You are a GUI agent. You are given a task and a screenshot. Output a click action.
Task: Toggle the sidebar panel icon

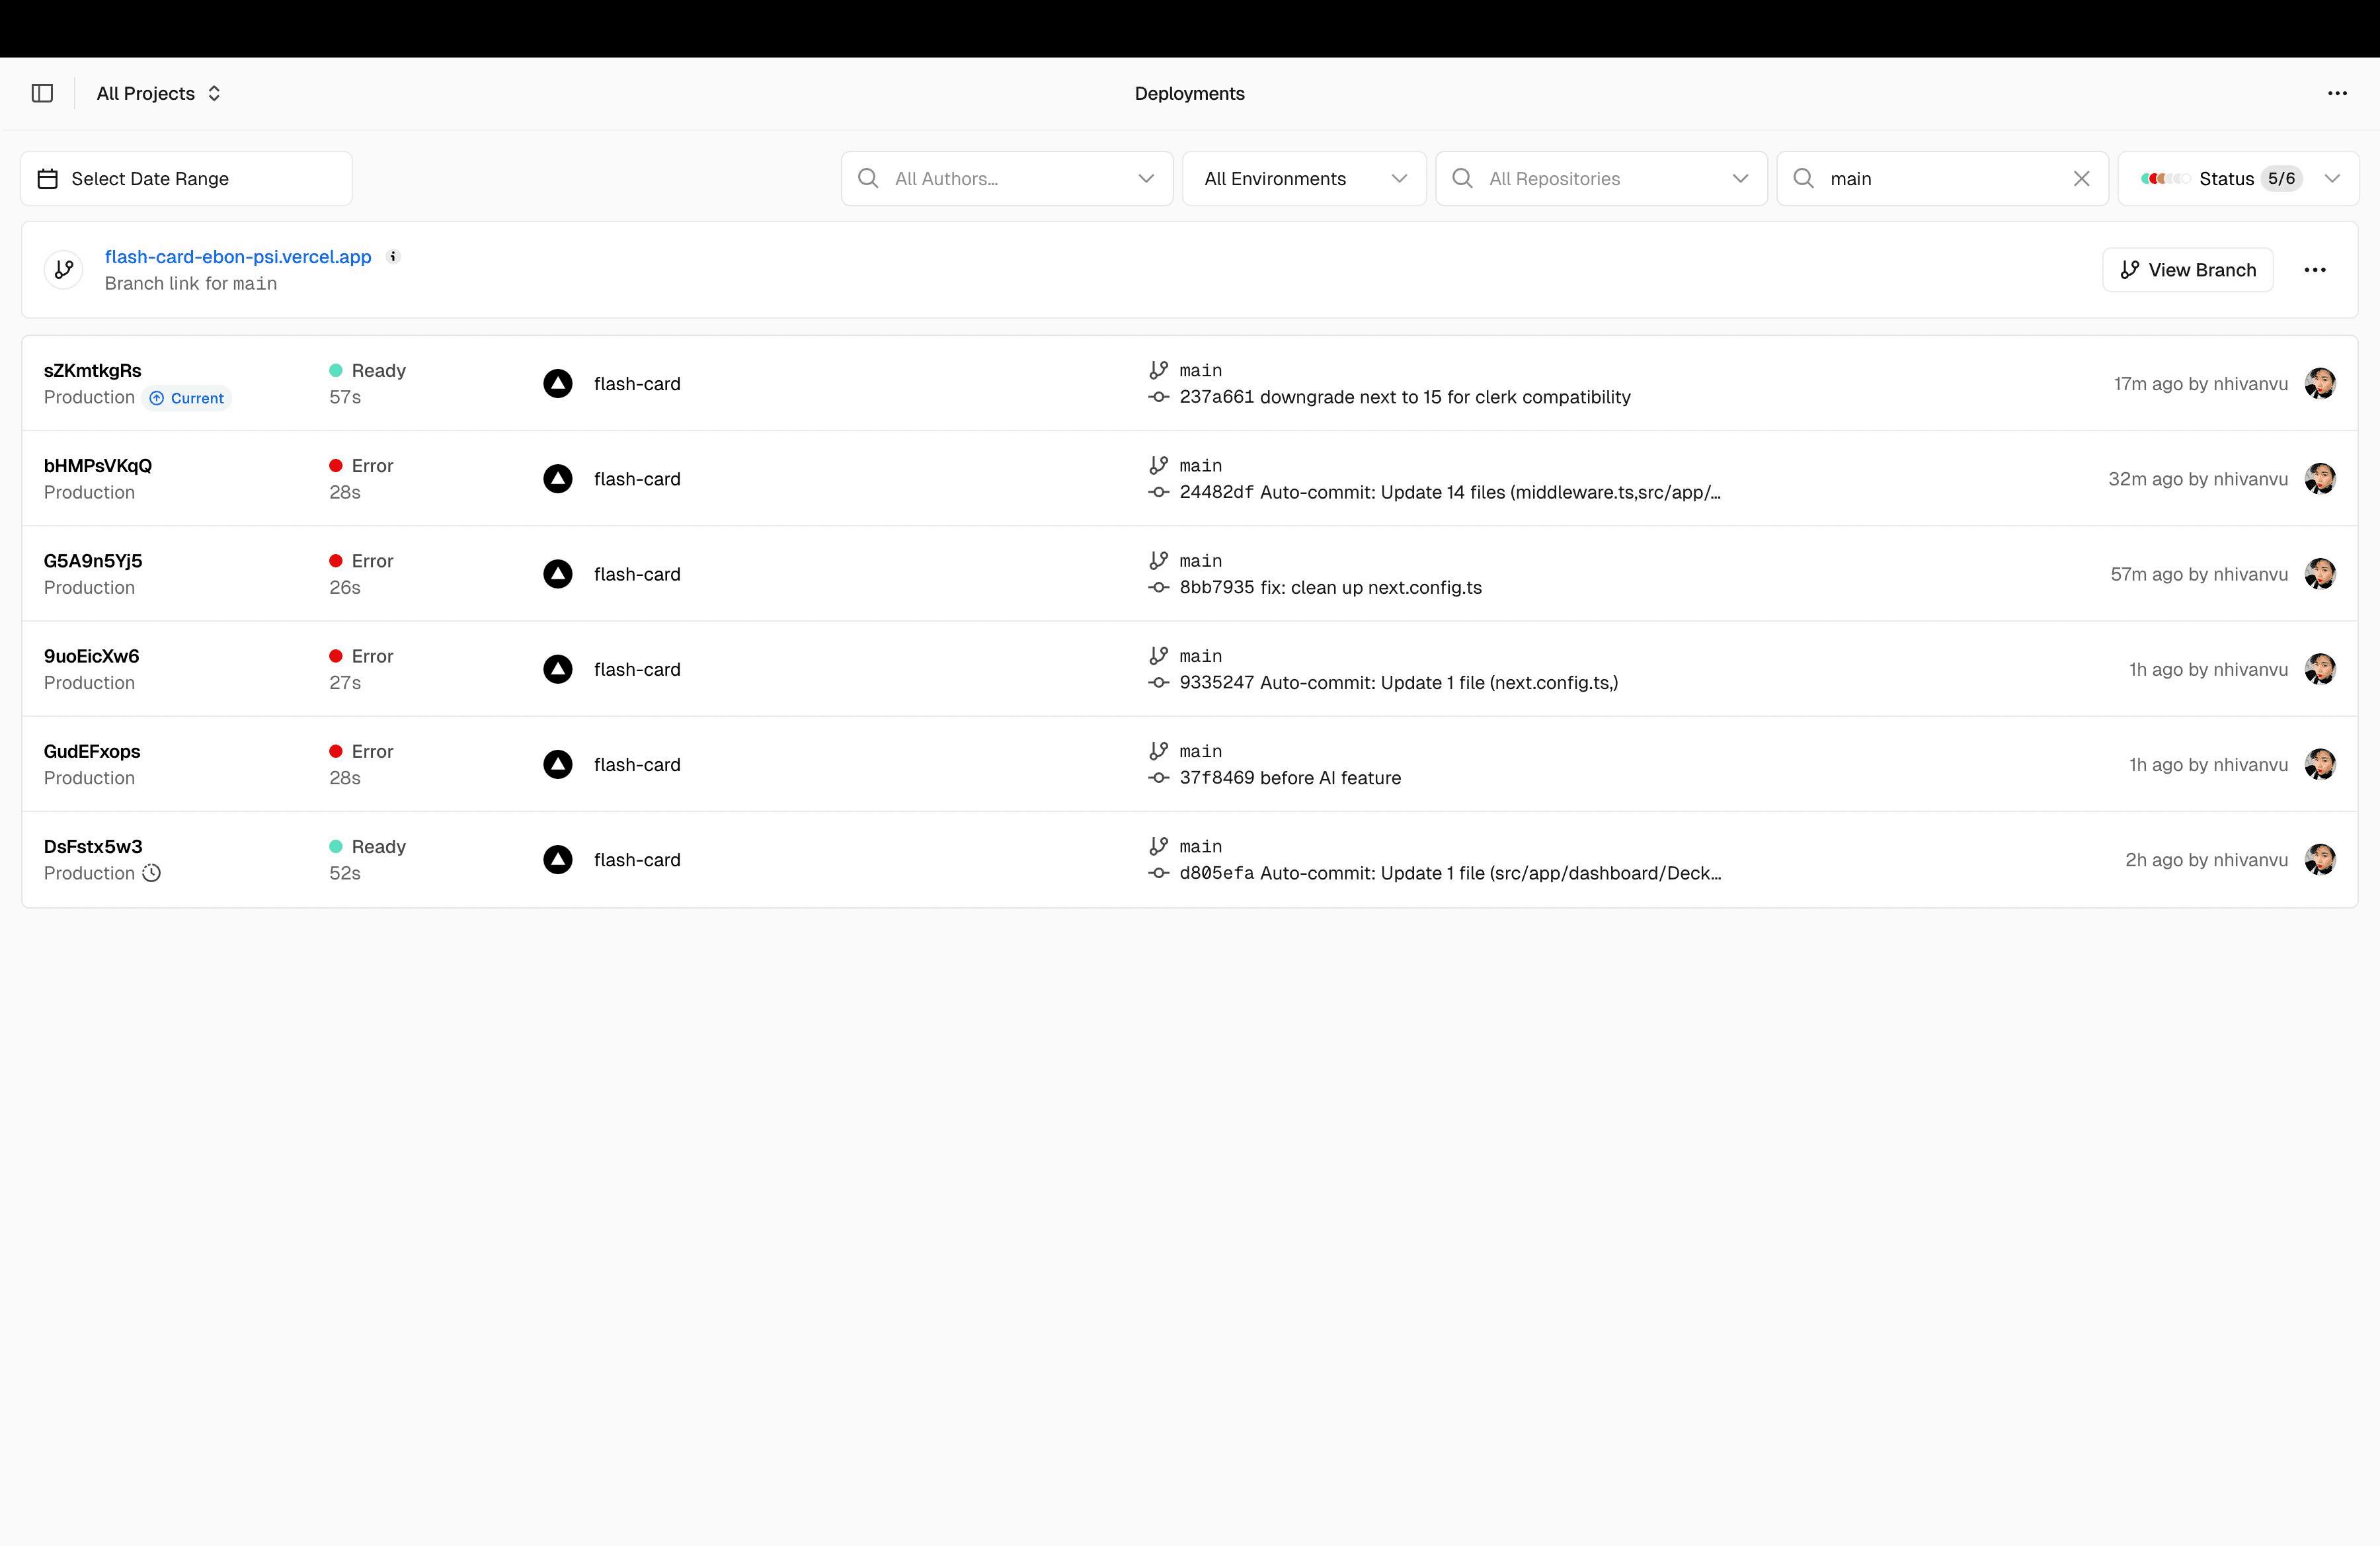tap(42, 93)
